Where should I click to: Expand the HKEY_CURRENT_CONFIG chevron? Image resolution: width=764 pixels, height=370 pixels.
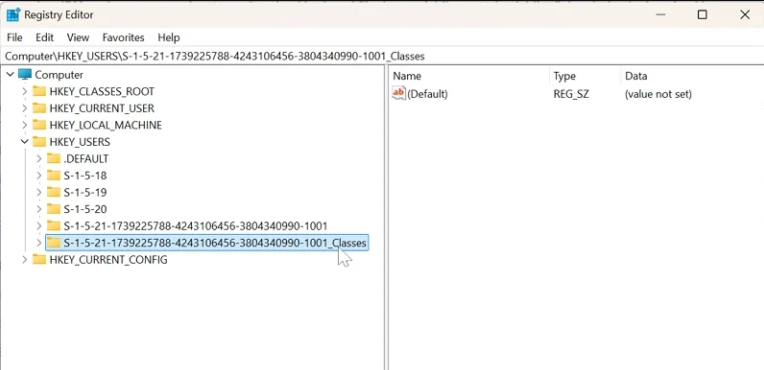point(24,260)
